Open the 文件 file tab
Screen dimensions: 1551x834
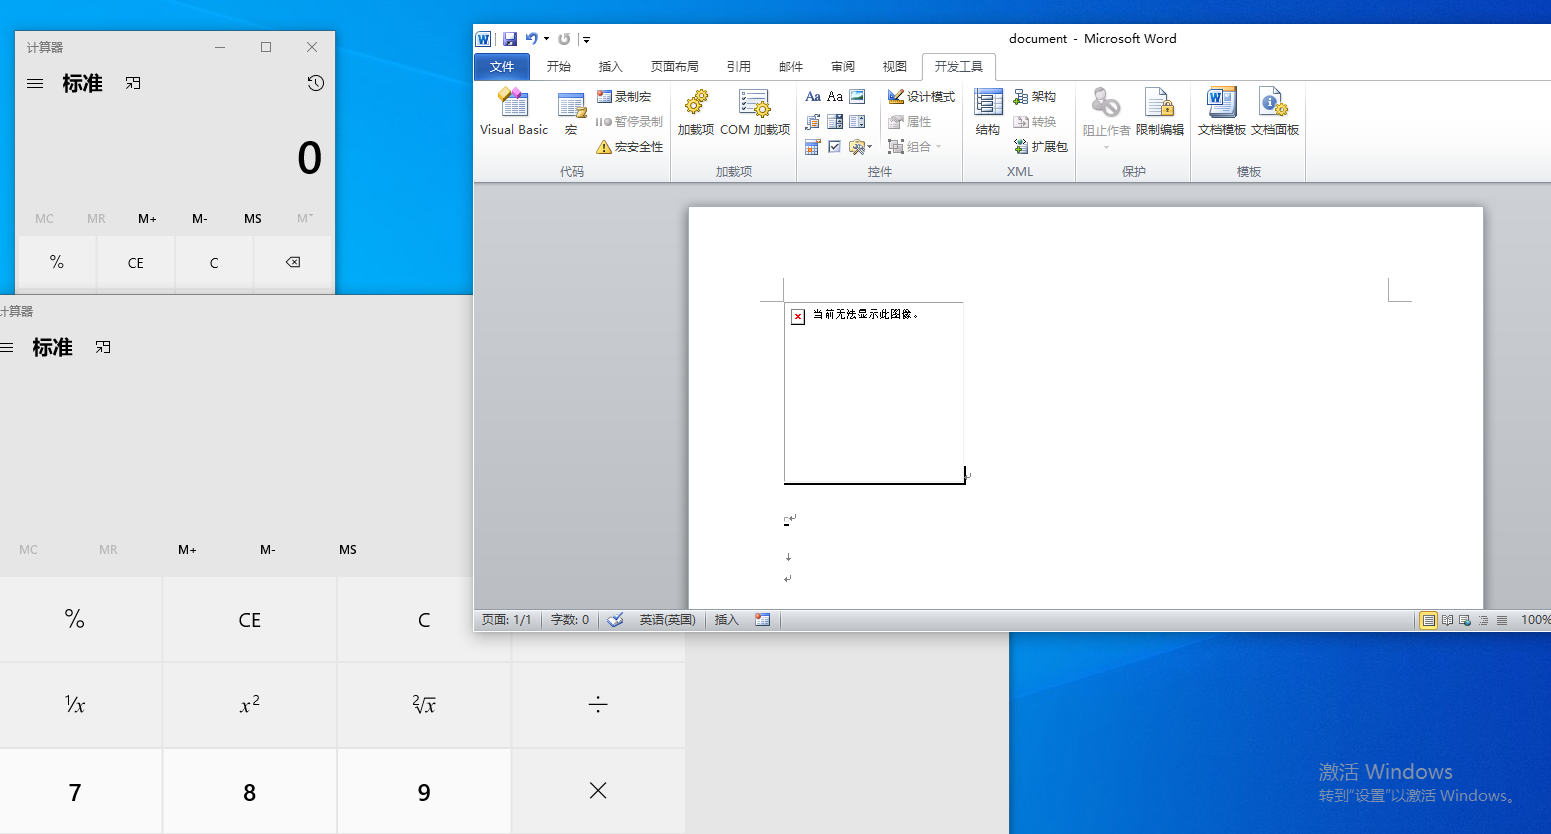pyautogui.click(x=502, y=67)
